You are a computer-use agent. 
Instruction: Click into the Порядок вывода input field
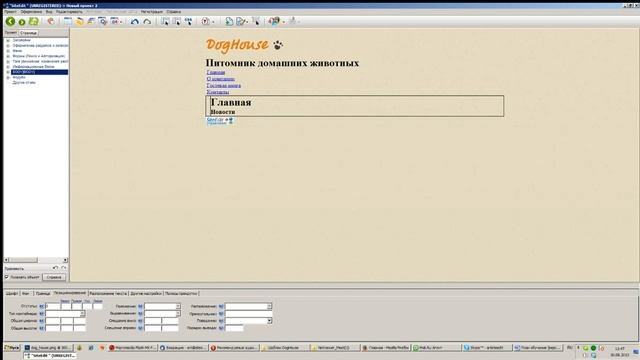click(234, 328)
